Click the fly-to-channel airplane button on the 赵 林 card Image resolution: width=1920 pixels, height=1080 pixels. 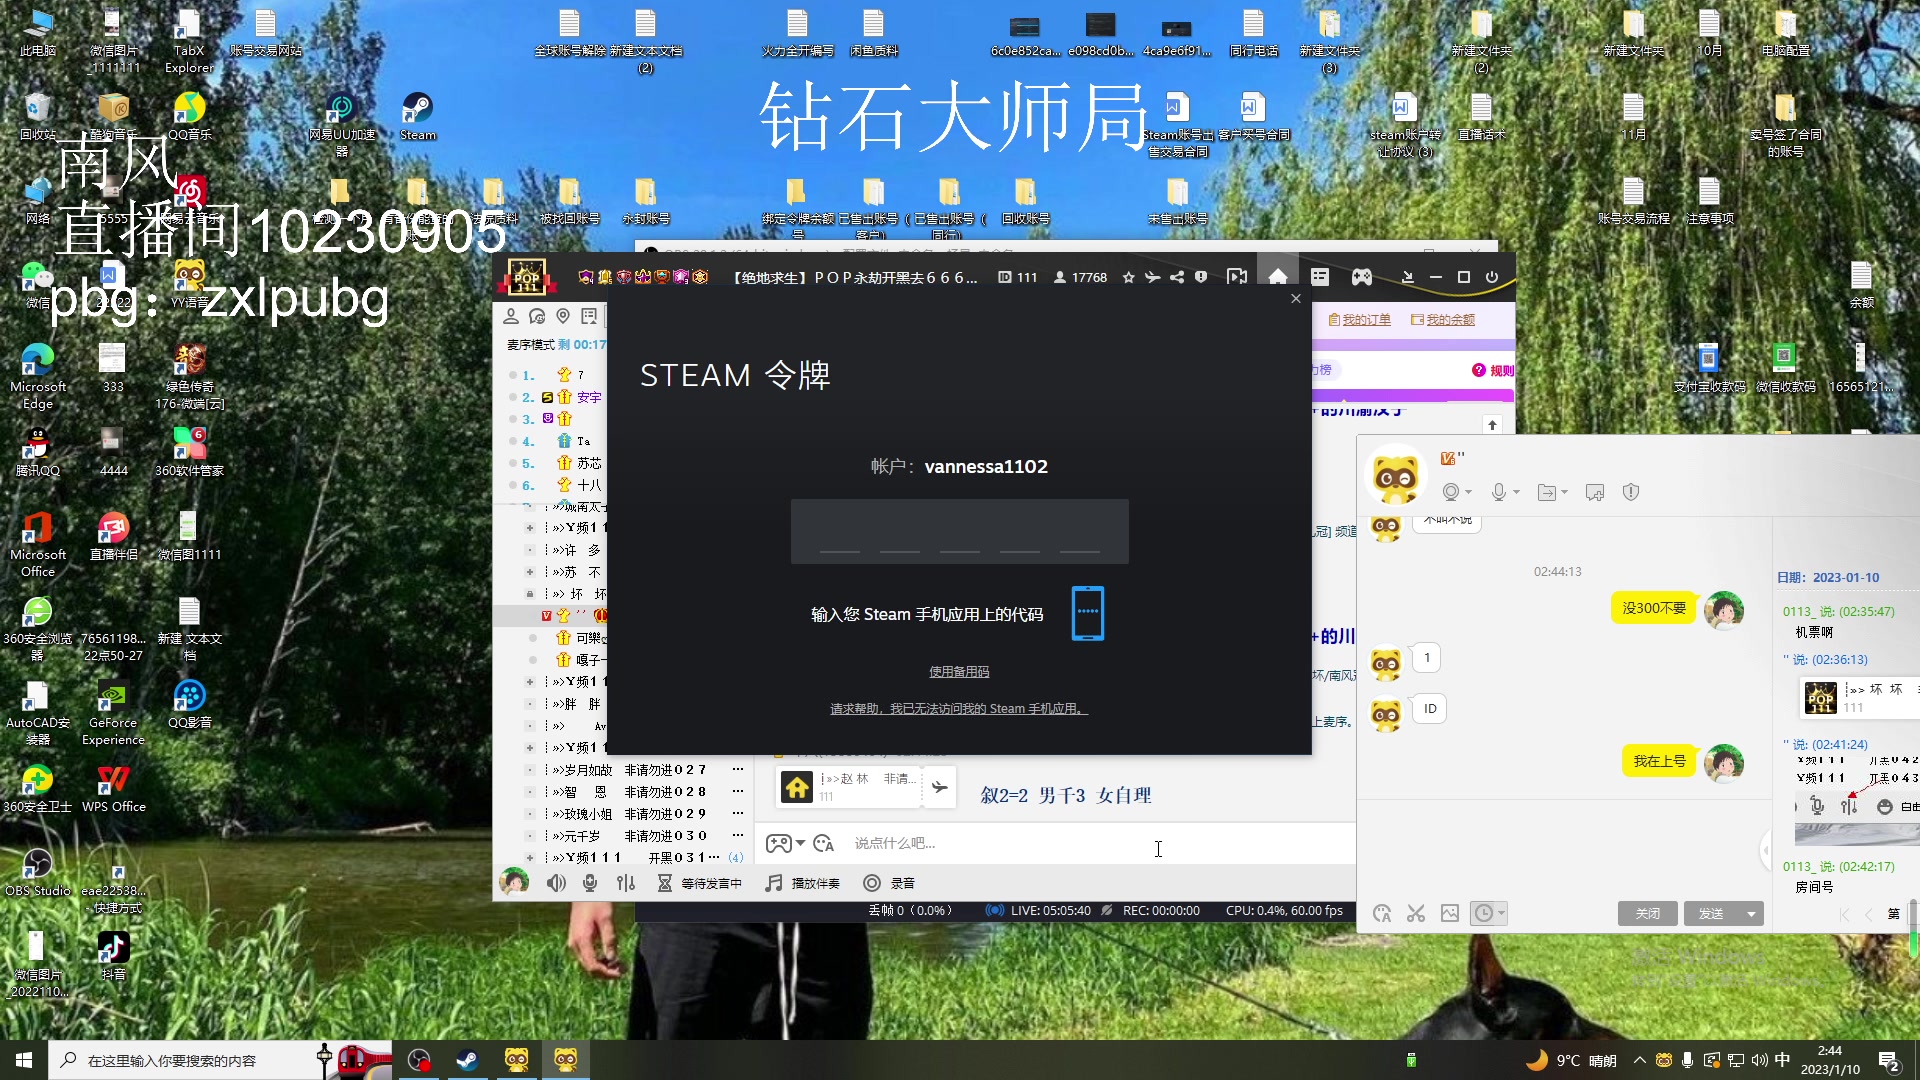940,788
